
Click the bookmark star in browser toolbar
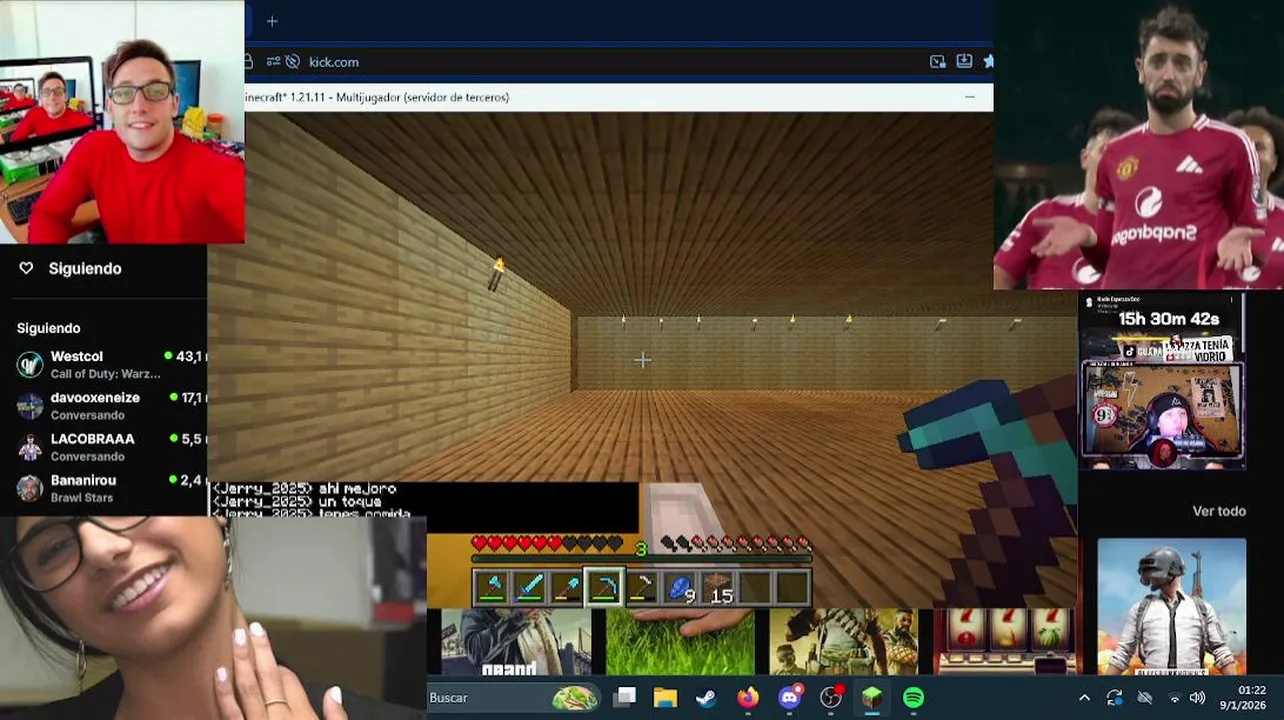coord(988,61)
